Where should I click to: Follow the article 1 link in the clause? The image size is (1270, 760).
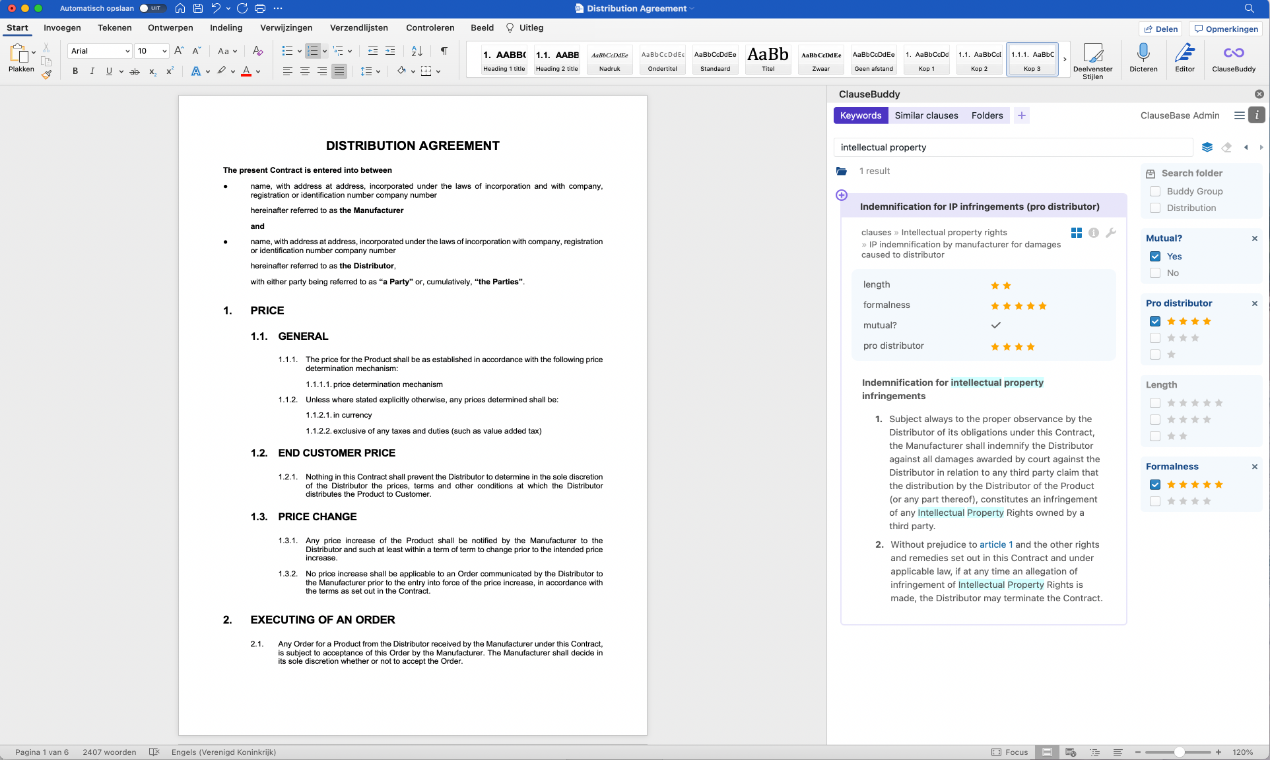[996, 545]
